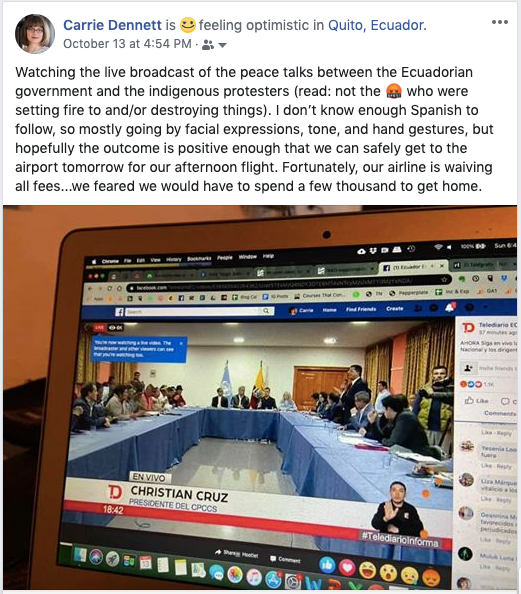521x594 pixels.
Task: Click the Like button beside the video
Action: click(477, 400)
